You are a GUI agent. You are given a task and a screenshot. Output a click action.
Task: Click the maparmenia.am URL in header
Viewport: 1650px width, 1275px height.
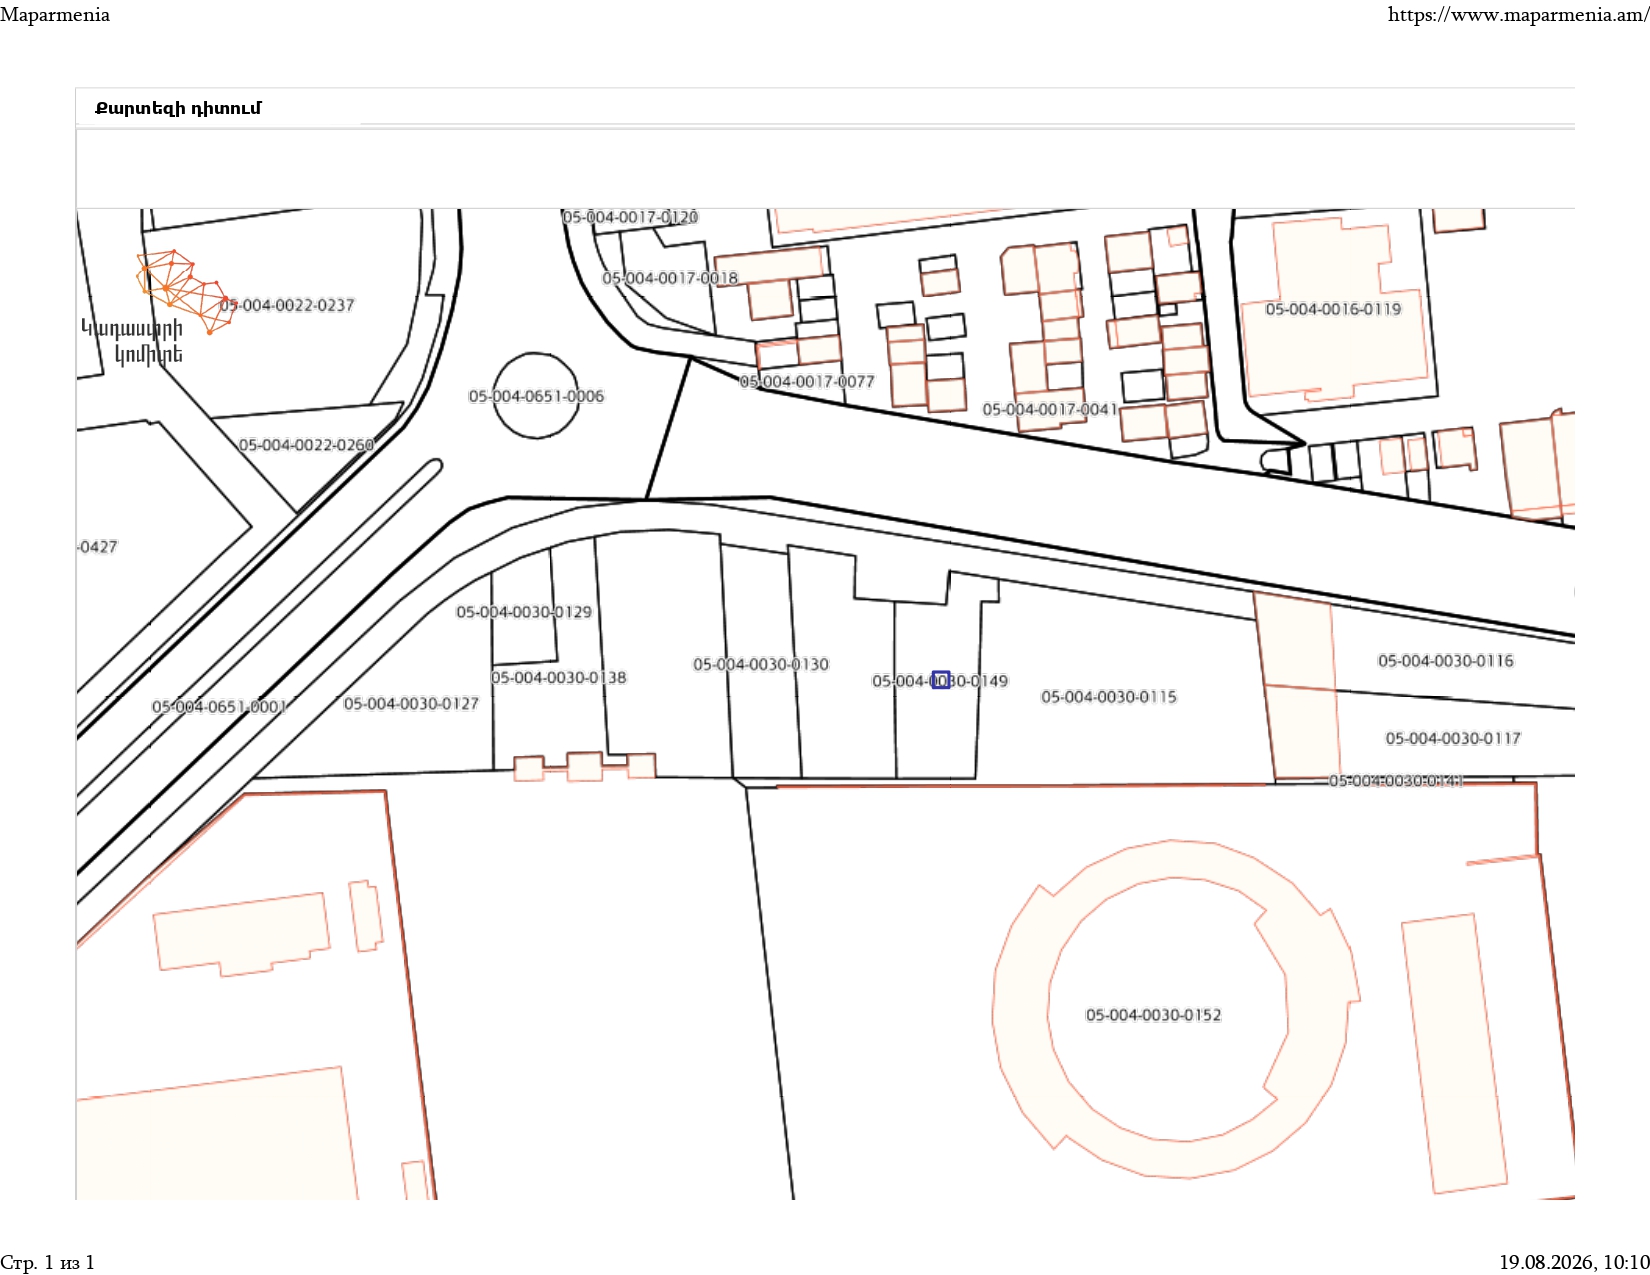click(x=1519, y=15)
